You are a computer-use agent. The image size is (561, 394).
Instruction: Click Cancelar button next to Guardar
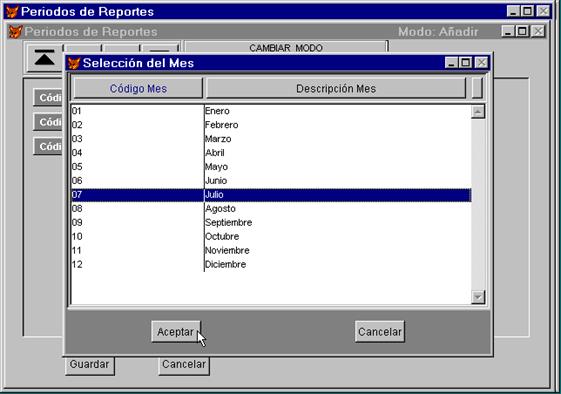click(184, 364)
